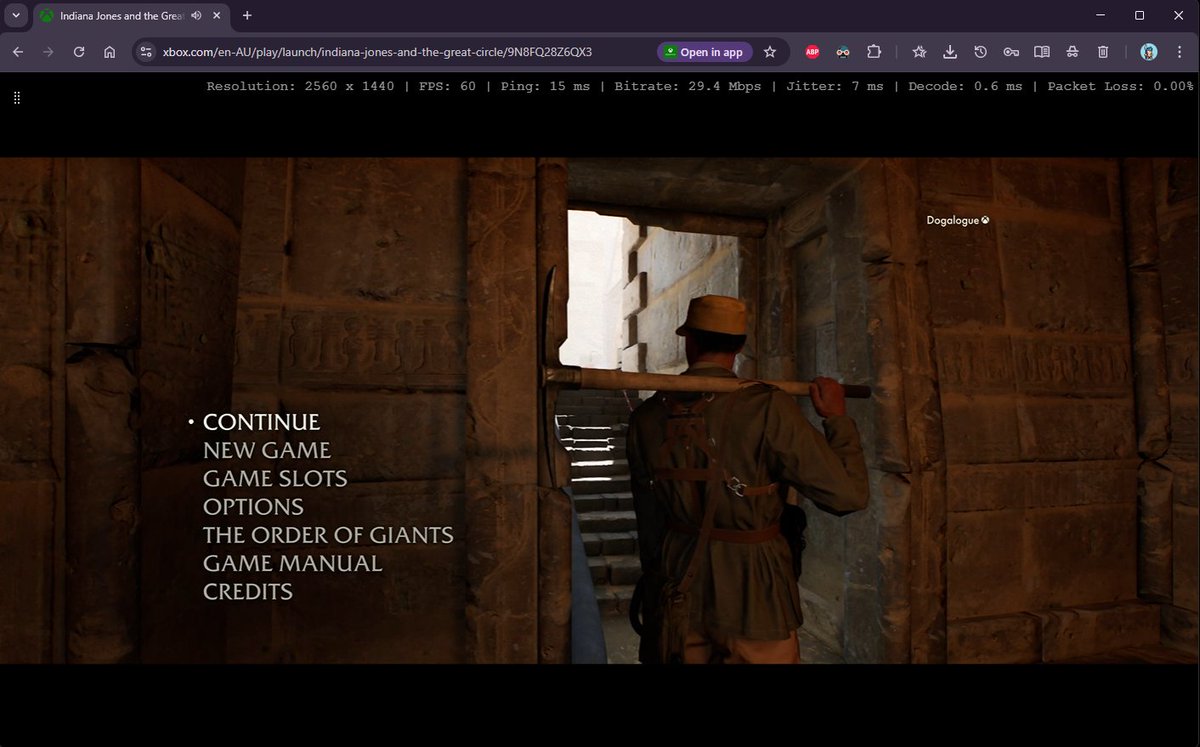1200x747 pixels.
Task: Open the OPTIONS menu entry
Action: [x=253, y=507]
